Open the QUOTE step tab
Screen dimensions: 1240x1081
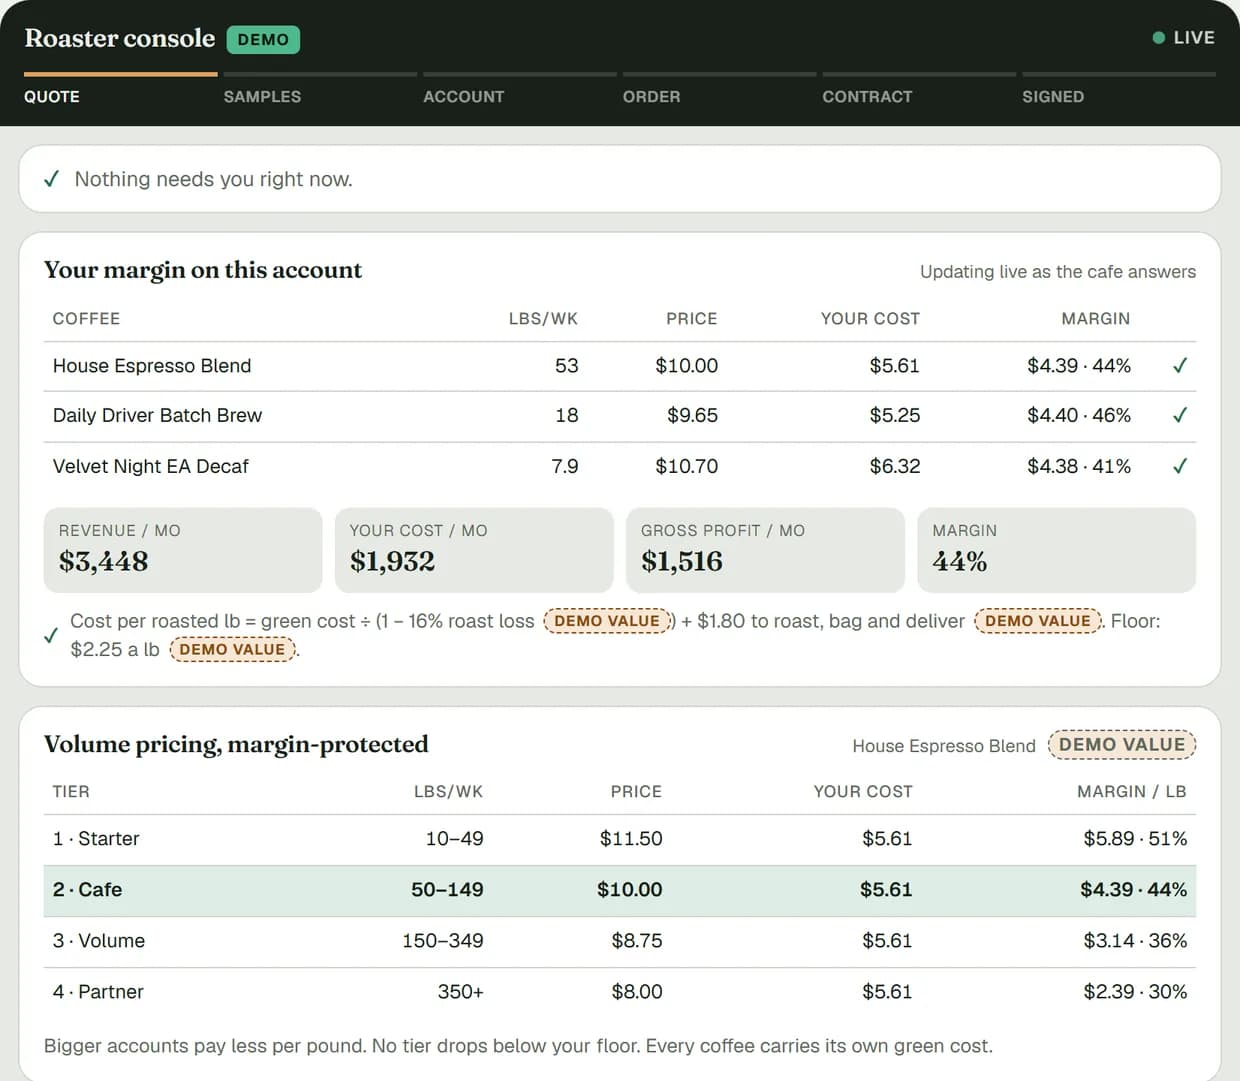[120, 90]
